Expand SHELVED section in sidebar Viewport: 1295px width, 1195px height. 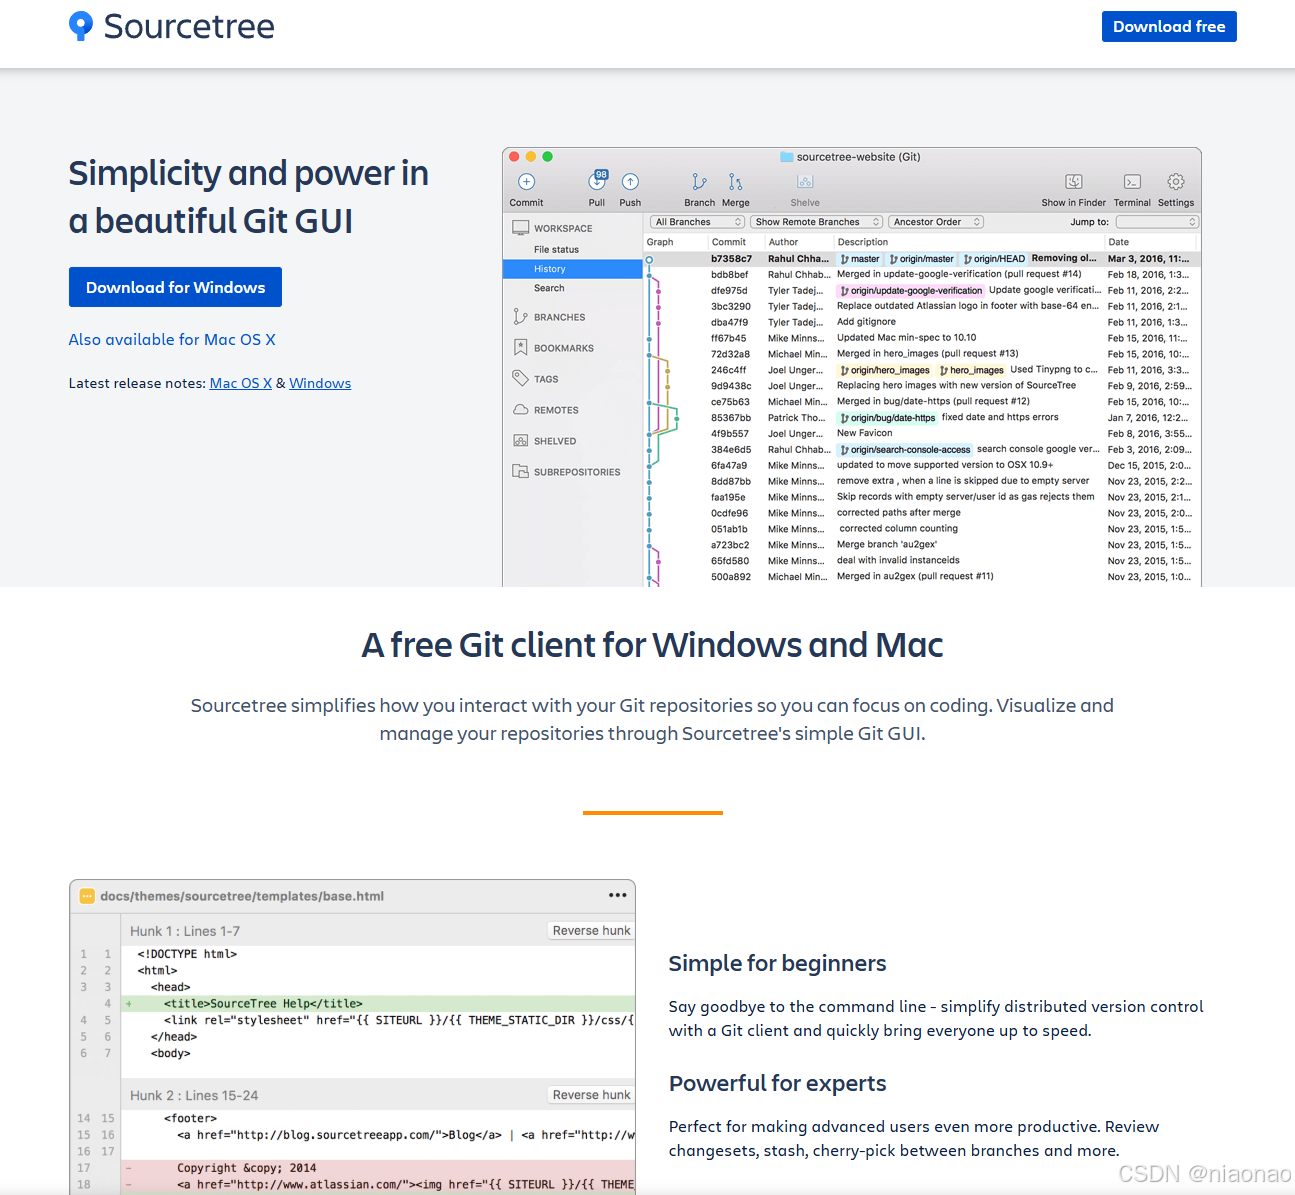555,441
